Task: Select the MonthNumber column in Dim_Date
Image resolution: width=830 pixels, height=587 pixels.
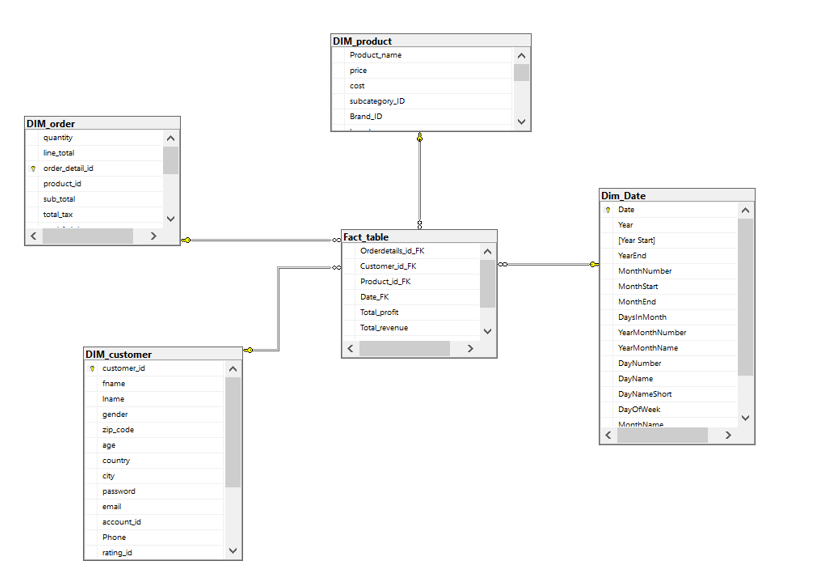Action: (669, 271)
